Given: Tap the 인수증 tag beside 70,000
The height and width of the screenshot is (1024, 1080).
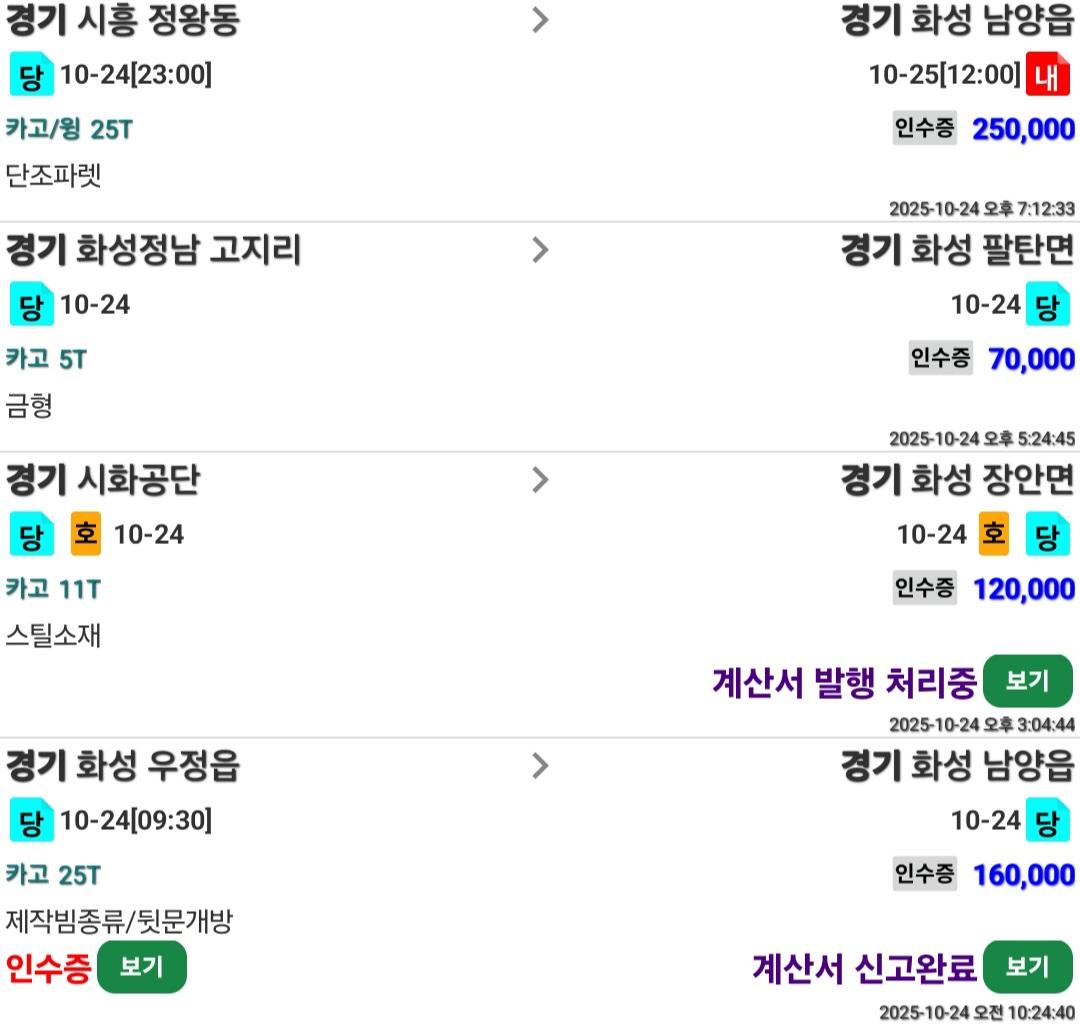Looking at the screenshot, I should pos(940,358).
